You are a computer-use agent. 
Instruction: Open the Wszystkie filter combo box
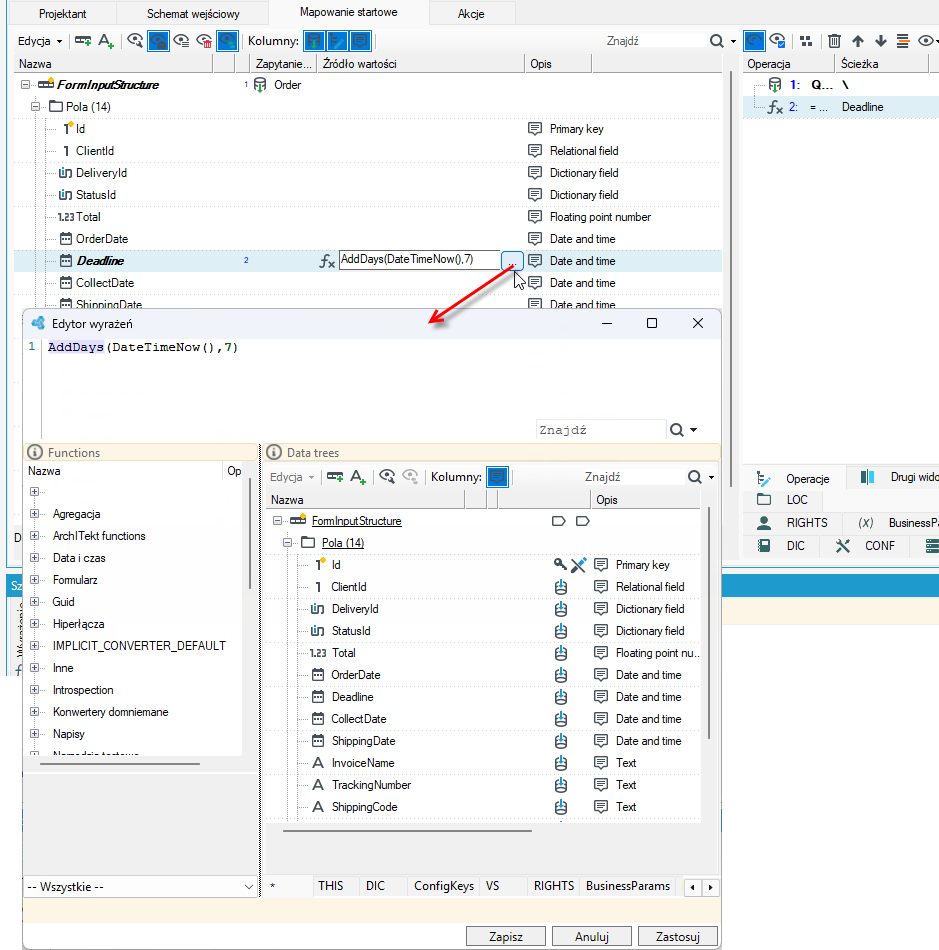[141, 887]
